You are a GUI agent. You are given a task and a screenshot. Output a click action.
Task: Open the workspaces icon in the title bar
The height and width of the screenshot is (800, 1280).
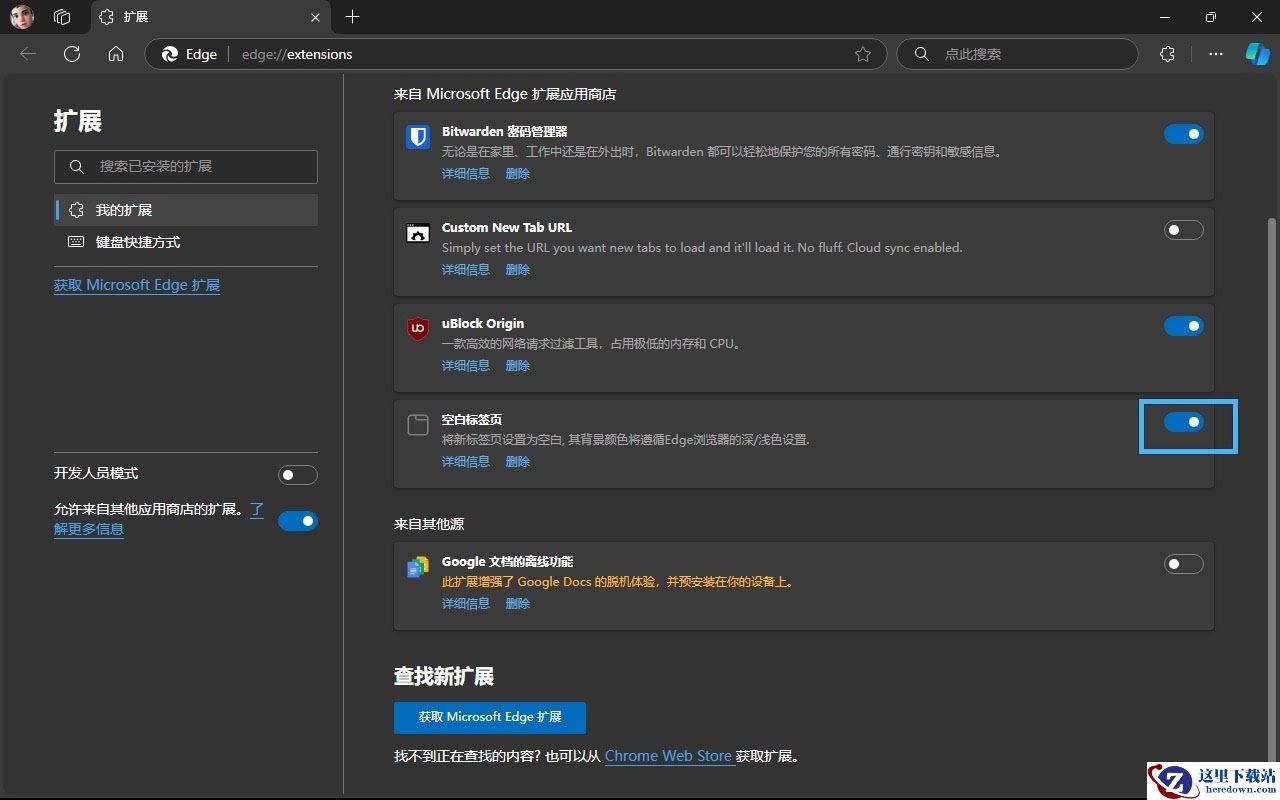click(62, 17)
